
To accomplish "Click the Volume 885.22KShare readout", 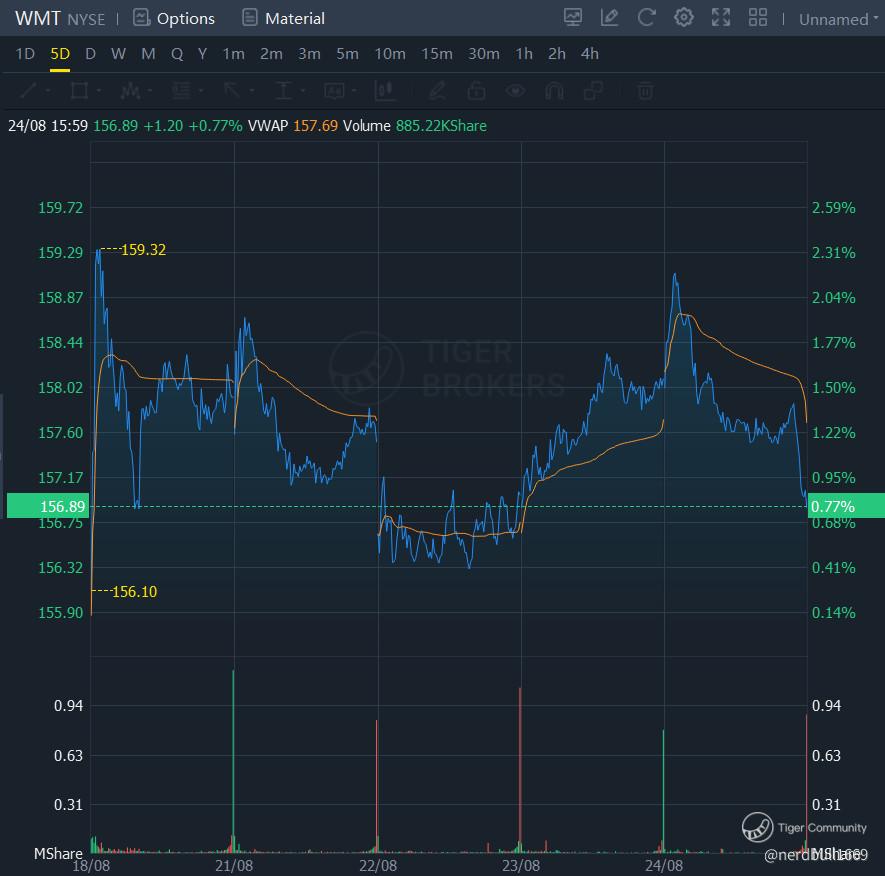I will point(415,125).
